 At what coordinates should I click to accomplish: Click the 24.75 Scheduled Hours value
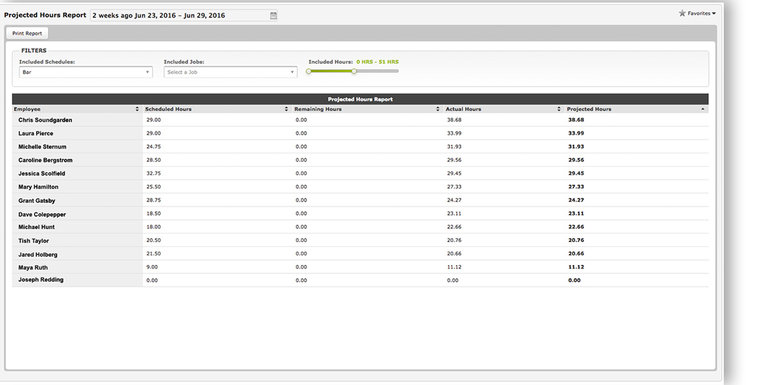pos(154,147)
